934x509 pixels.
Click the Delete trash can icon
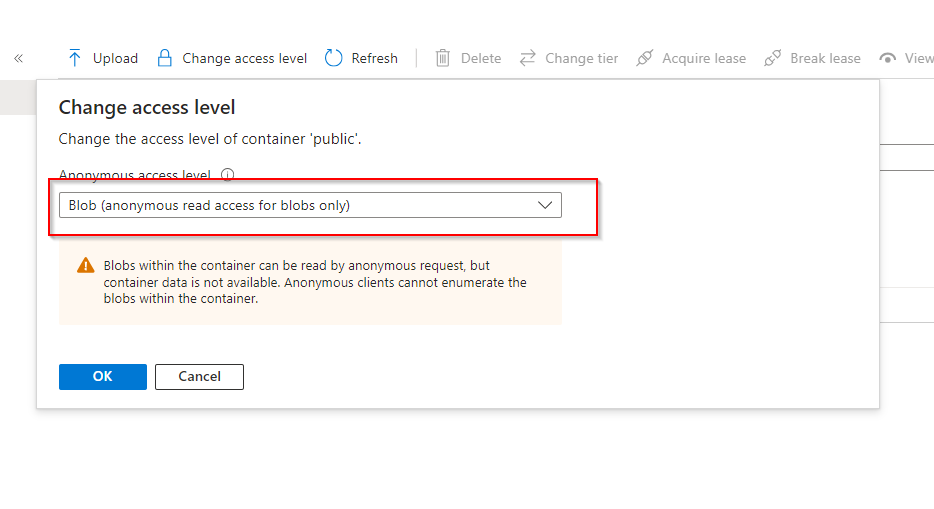(443, 58)
